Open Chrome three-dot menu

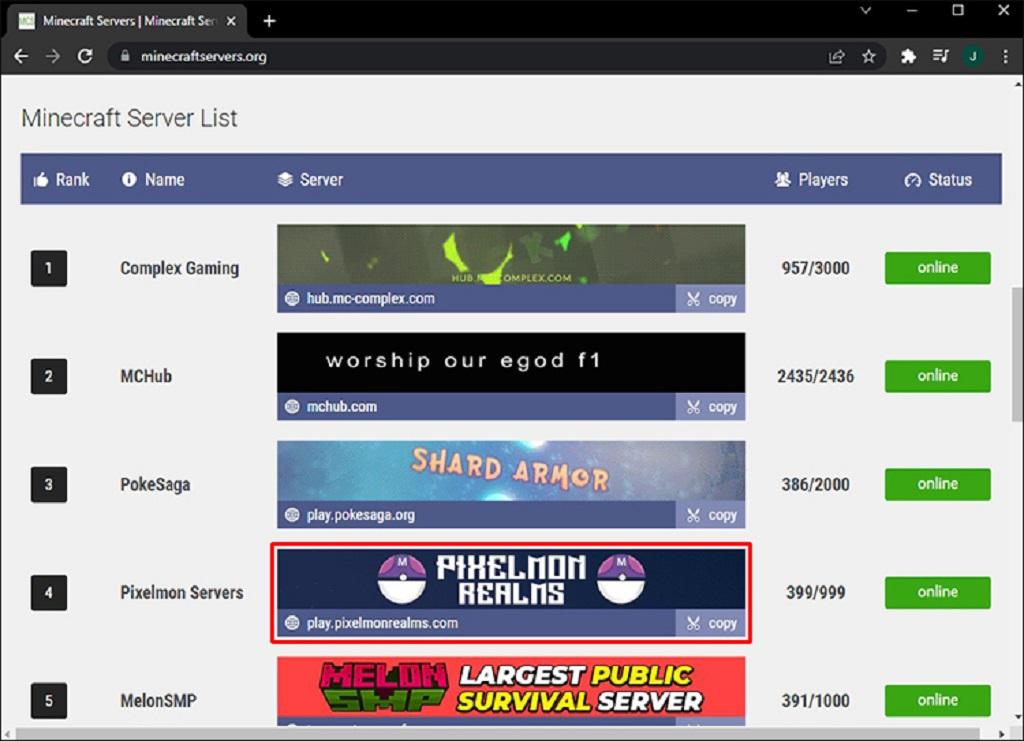tap(1005, 57)
